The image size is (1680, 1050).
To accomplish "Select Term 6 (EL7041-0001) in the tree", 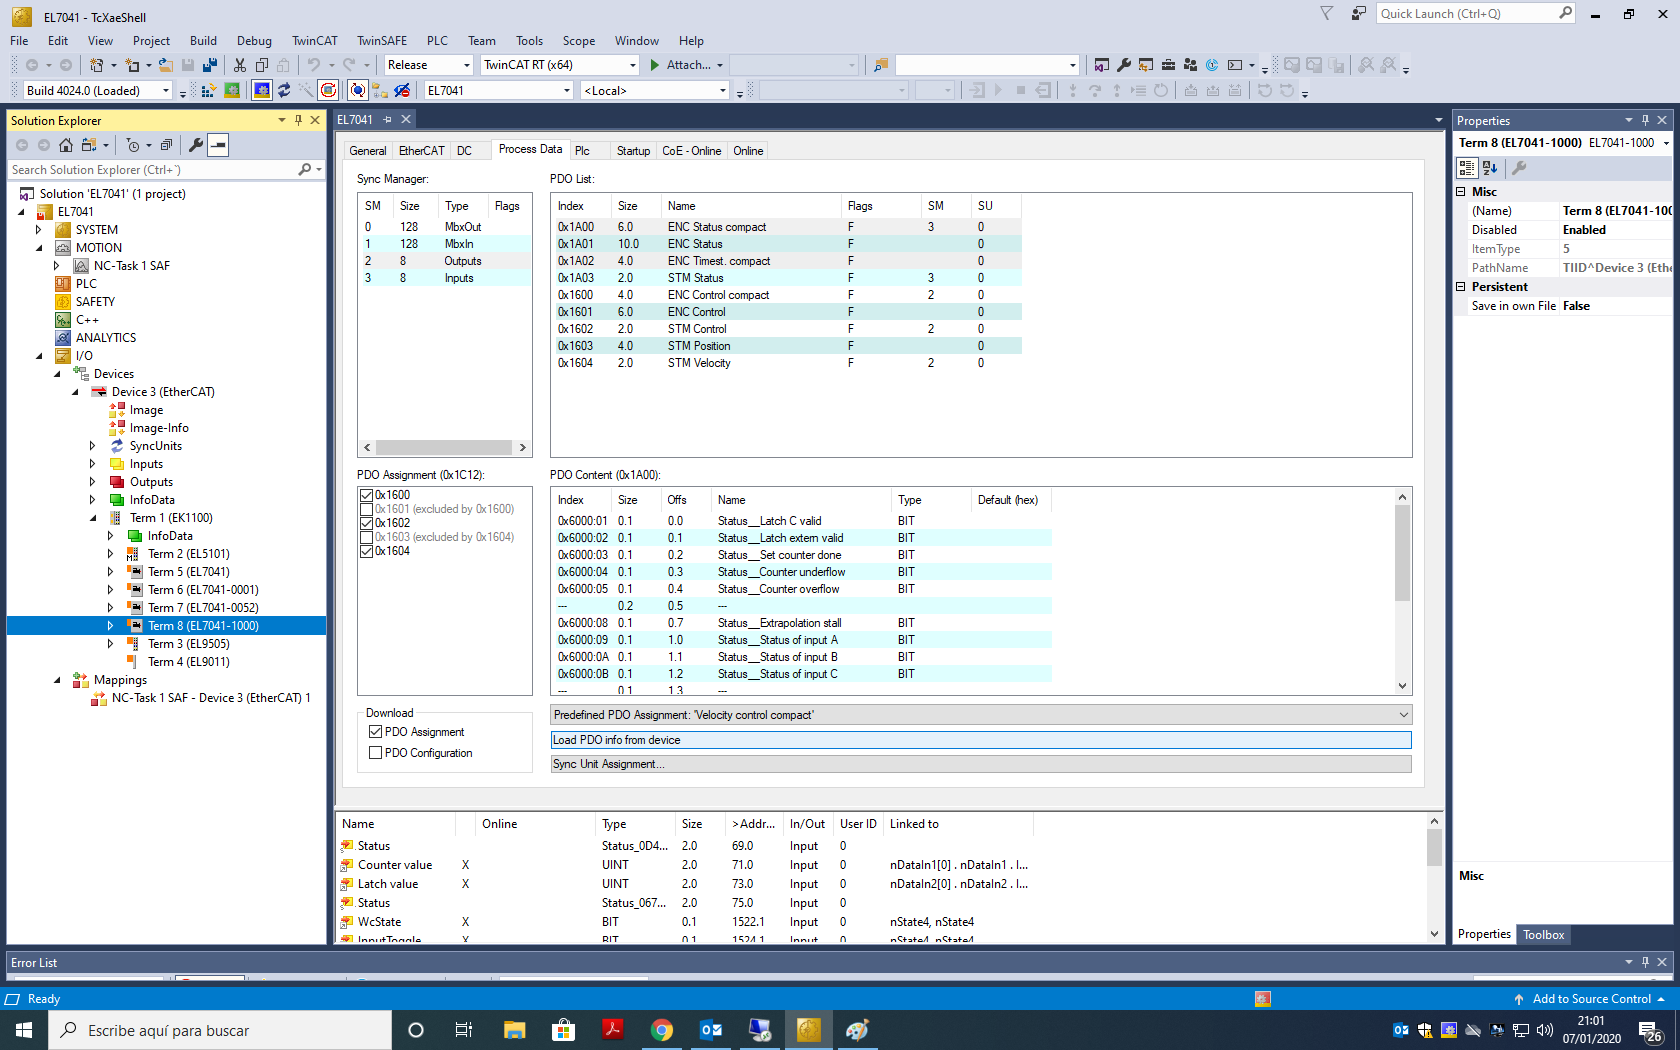I will pos(203,590).
